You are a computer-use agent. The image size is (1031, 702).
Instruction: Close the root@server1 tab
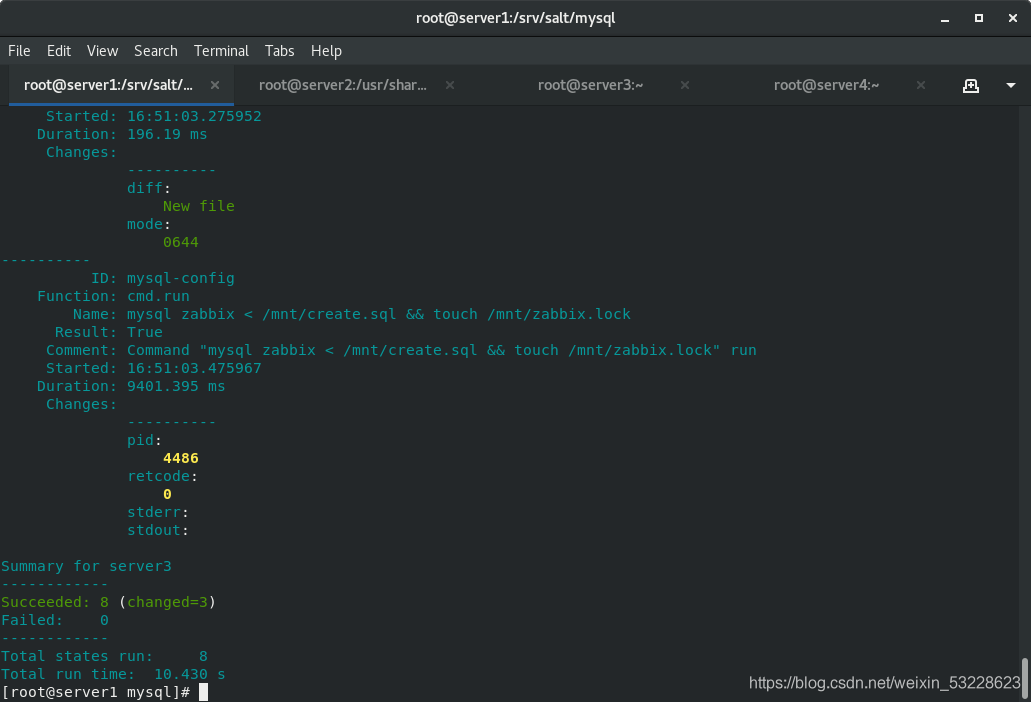point(214,85)
